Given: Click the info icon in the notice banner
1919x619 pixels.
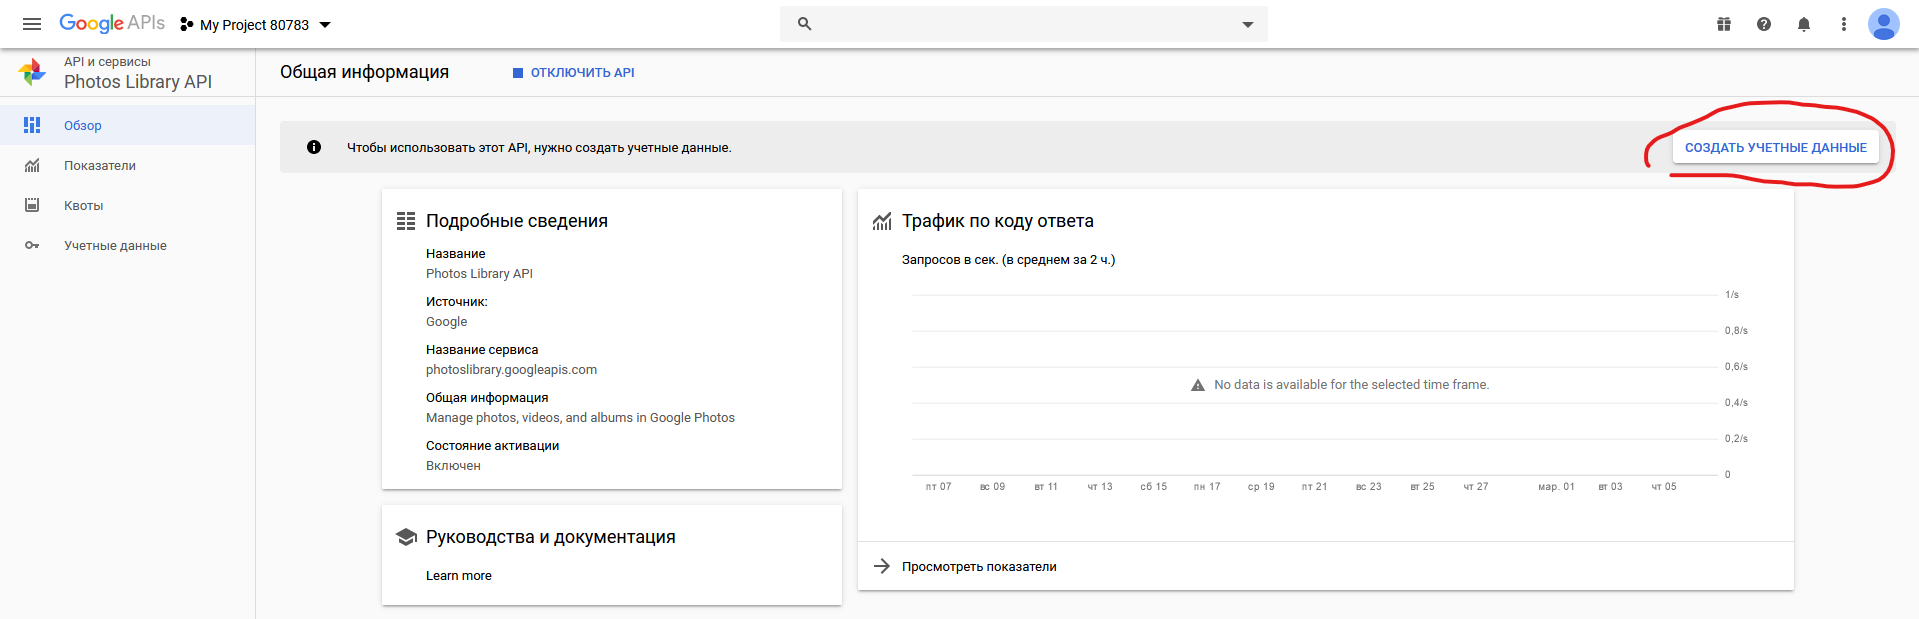Looking at the screenshot, I should tap(314, 147).
